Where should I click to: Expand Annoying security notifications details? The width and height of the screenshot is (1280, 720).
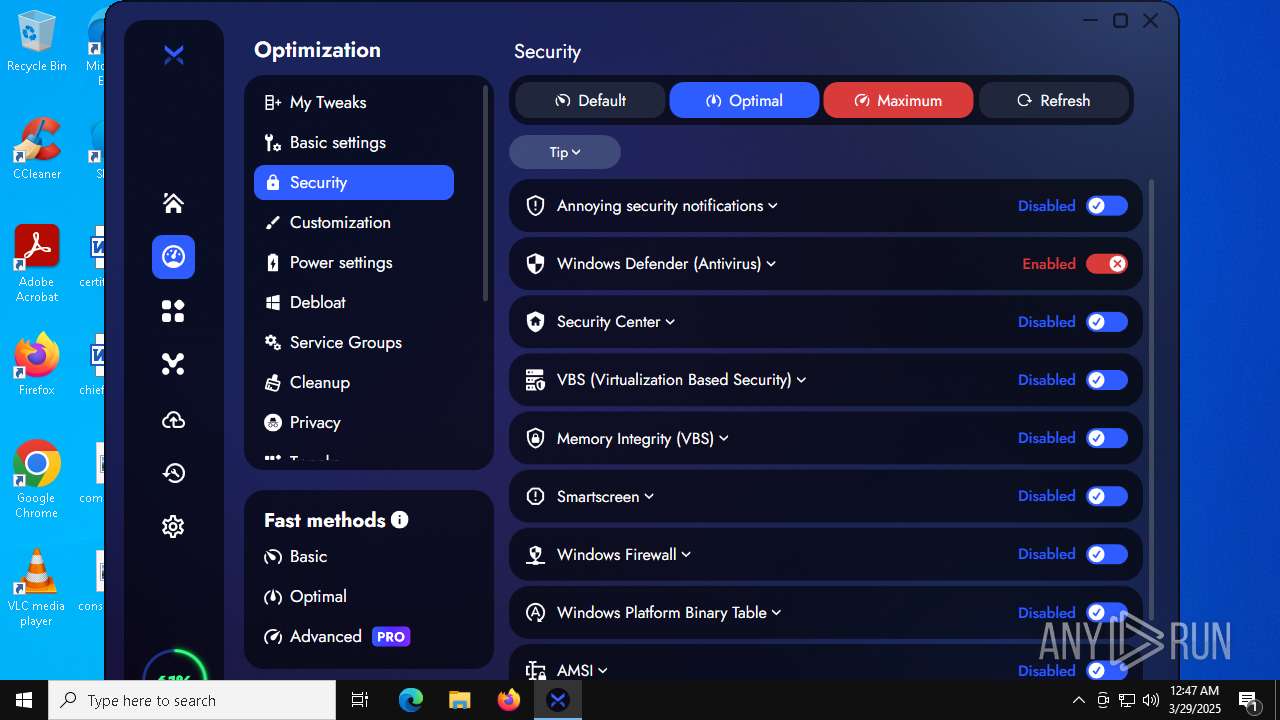pos(773,206)
